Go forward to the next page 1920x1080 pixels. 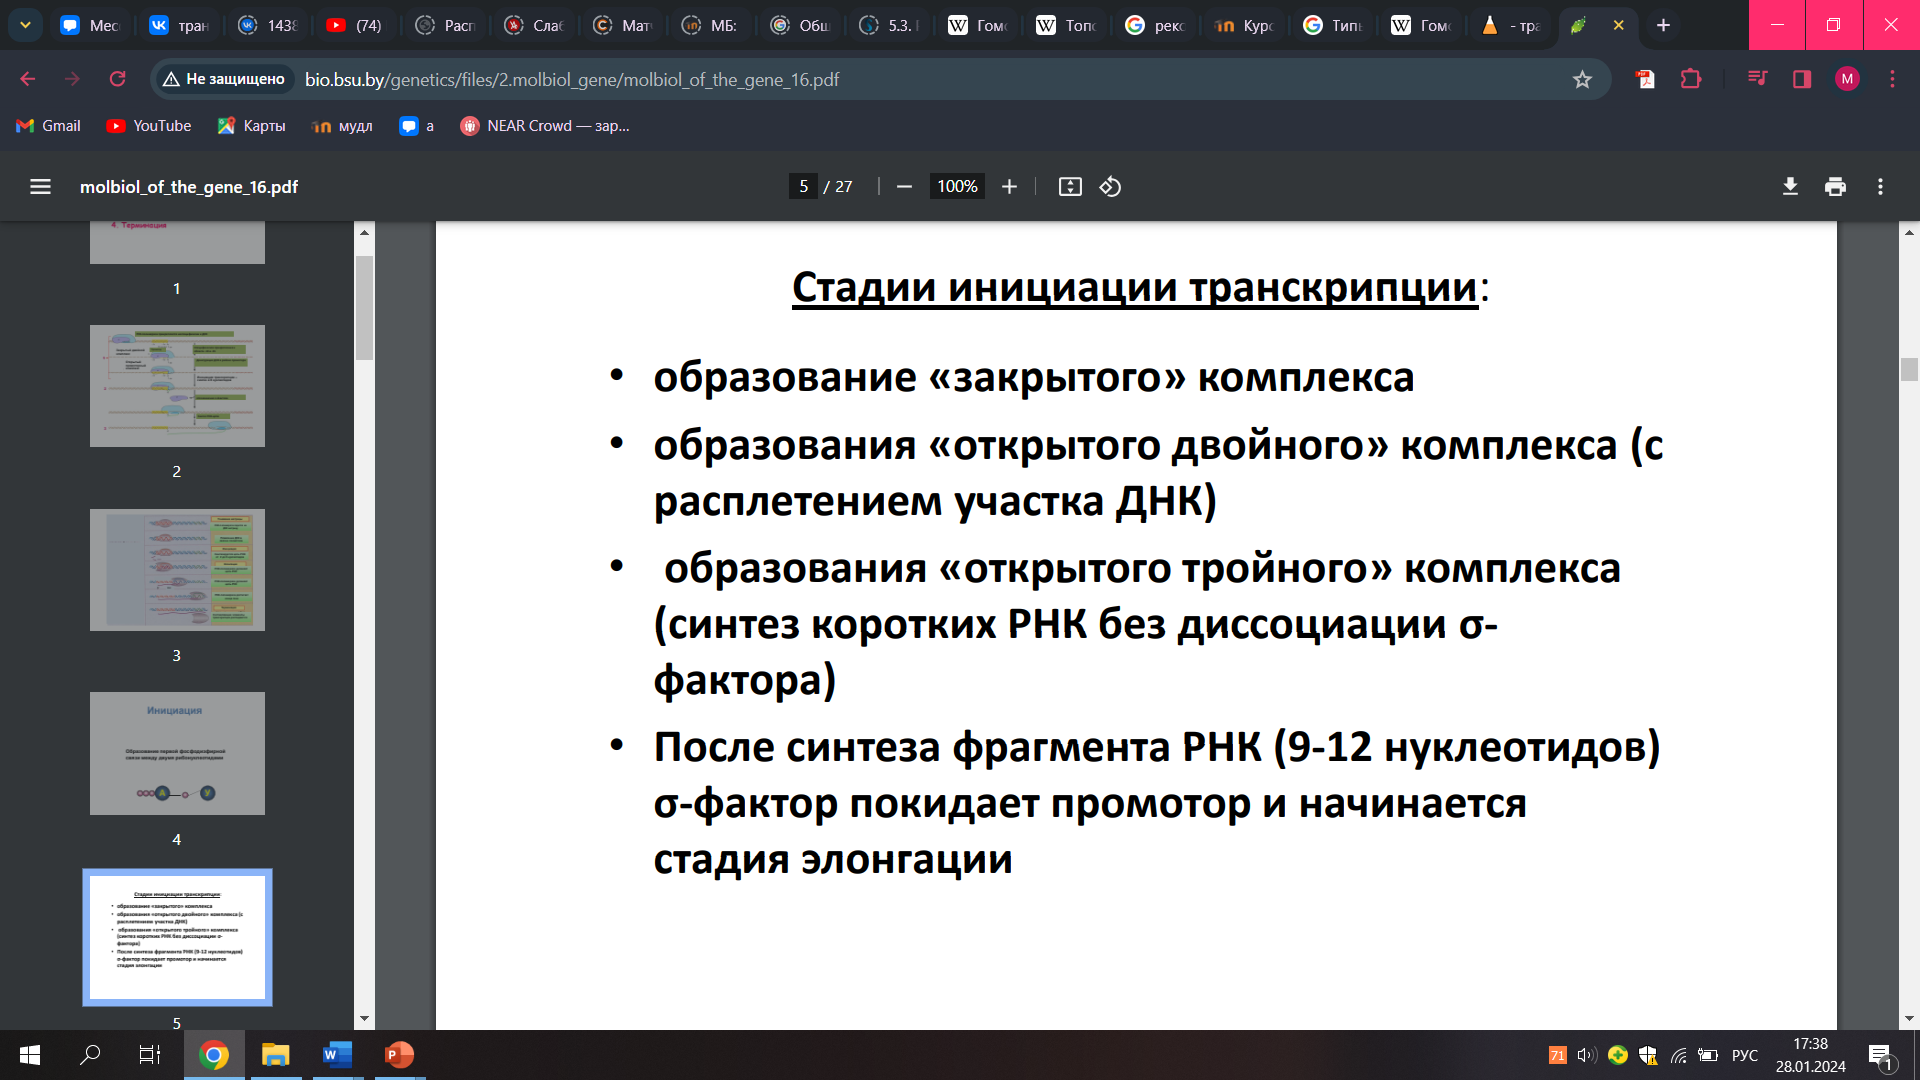tap(72, 79)
